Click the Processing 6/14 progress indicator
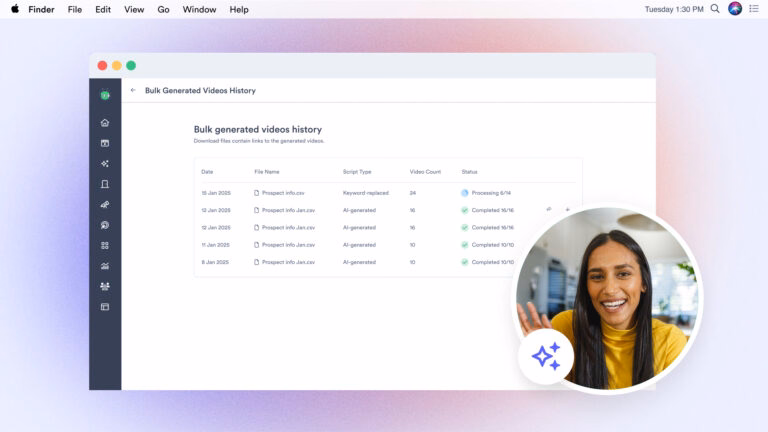This screenshot has width=768, height=432. pyautogui.click(x=486, y=192)
